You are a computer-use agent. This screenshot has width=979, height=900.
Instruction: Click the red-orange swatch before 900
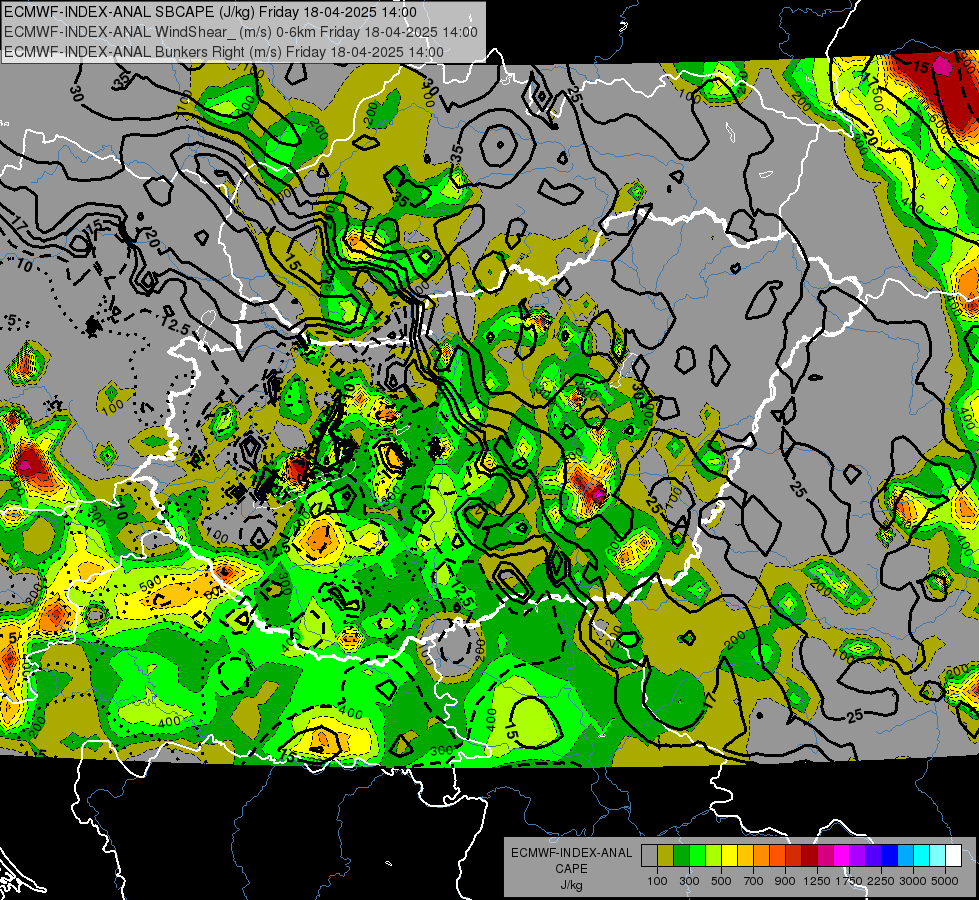pos(777,856)
